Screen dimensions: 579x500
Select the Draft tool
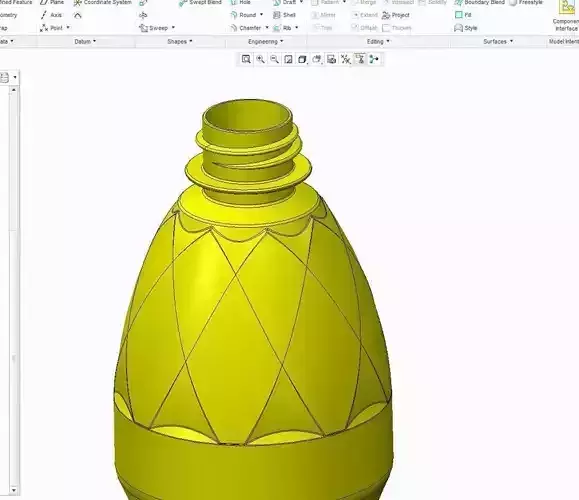coord(284,2)
